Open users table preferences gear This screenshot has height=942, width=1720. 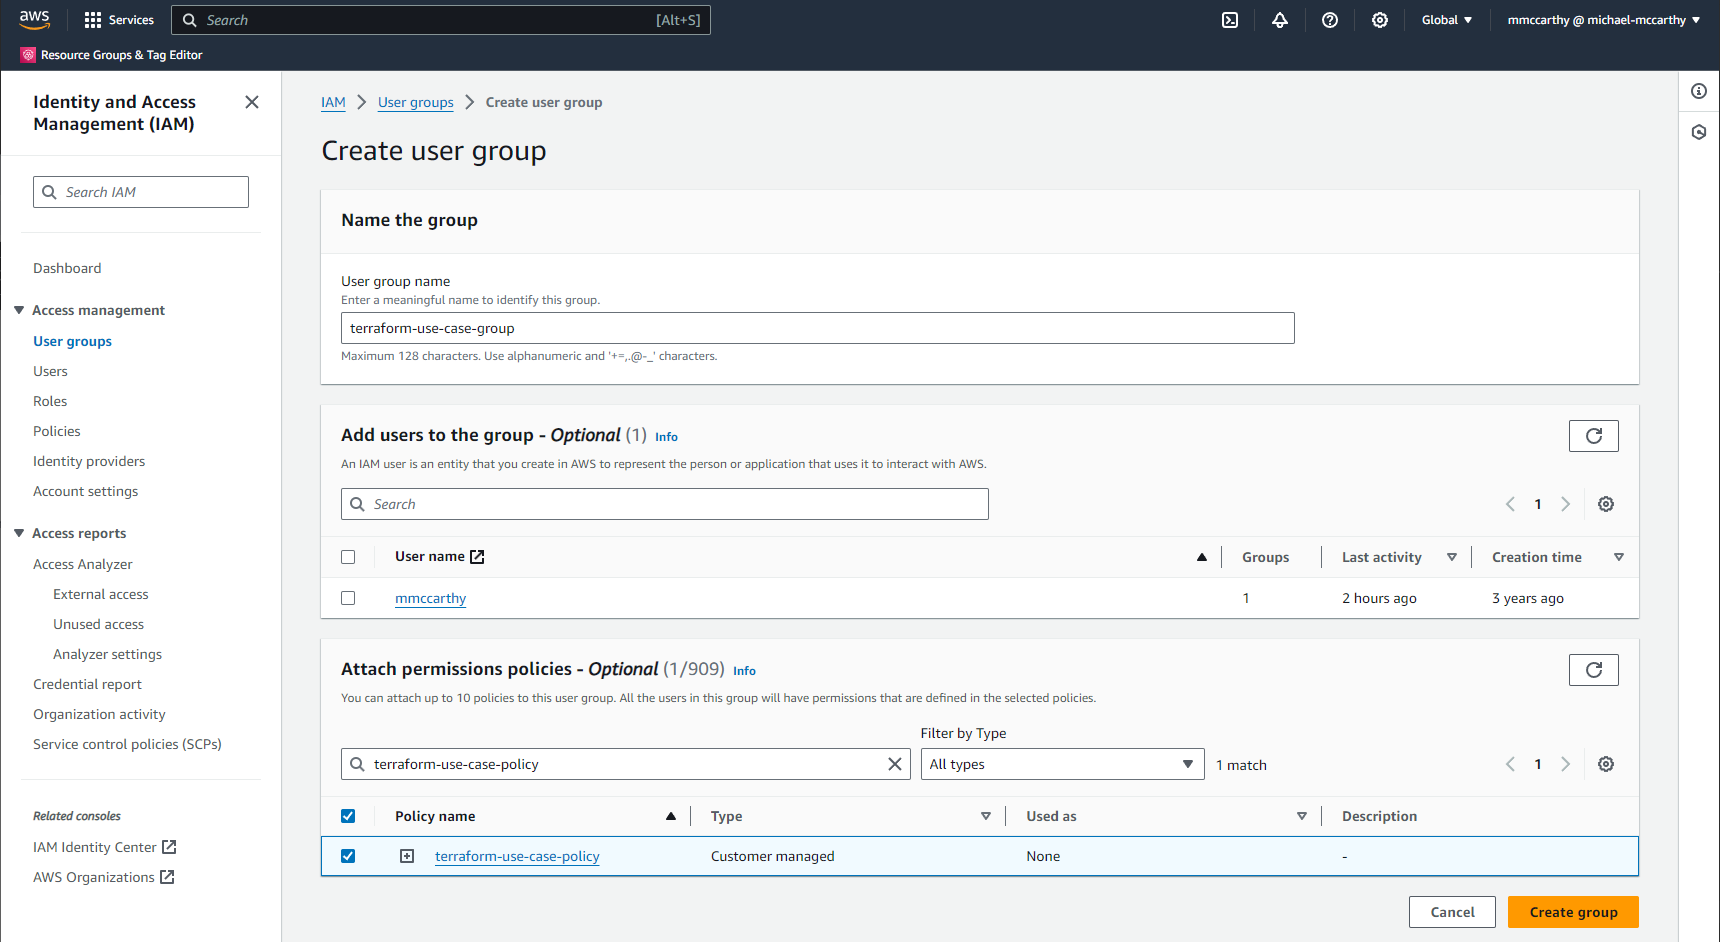click(x=1606, y=504)
